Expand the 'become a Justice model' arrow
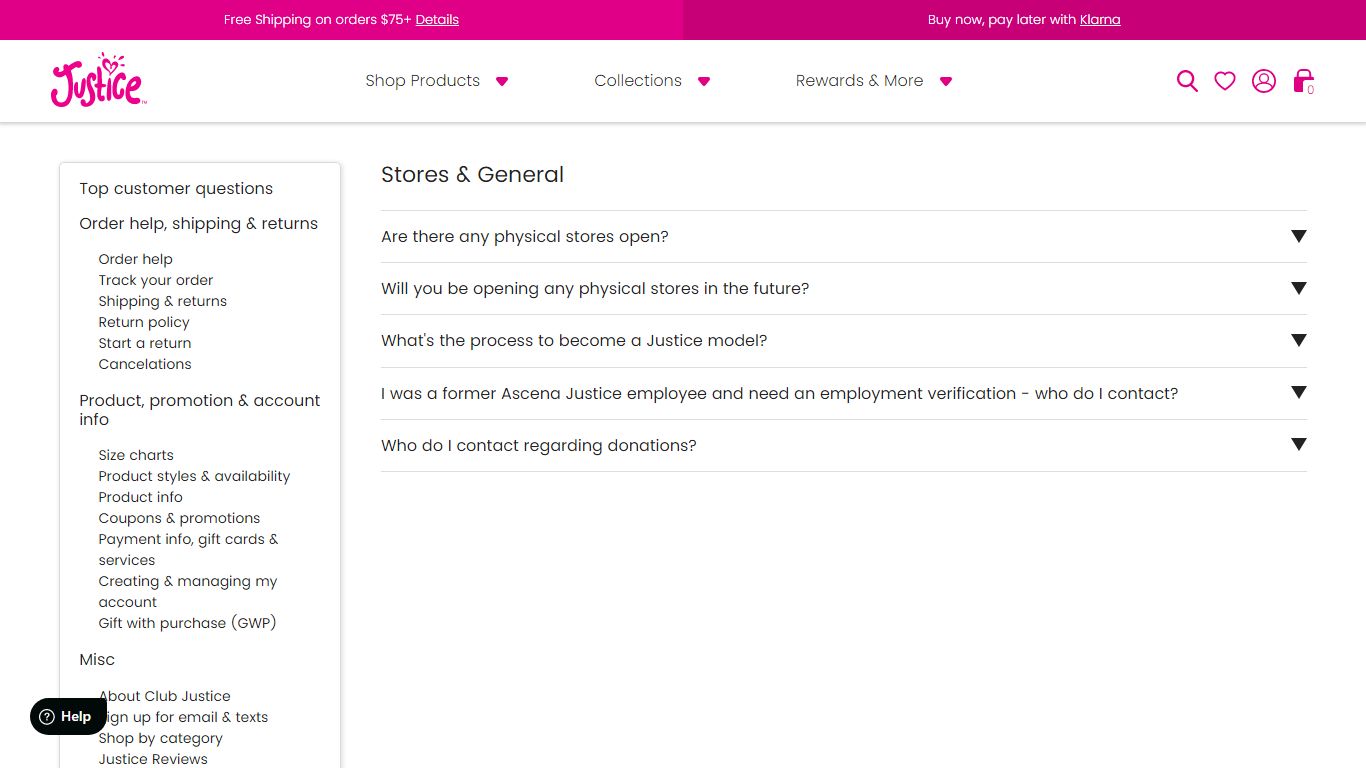Image resolution: width=1366 pixels, height=768 pixels. click(1298, 340)
